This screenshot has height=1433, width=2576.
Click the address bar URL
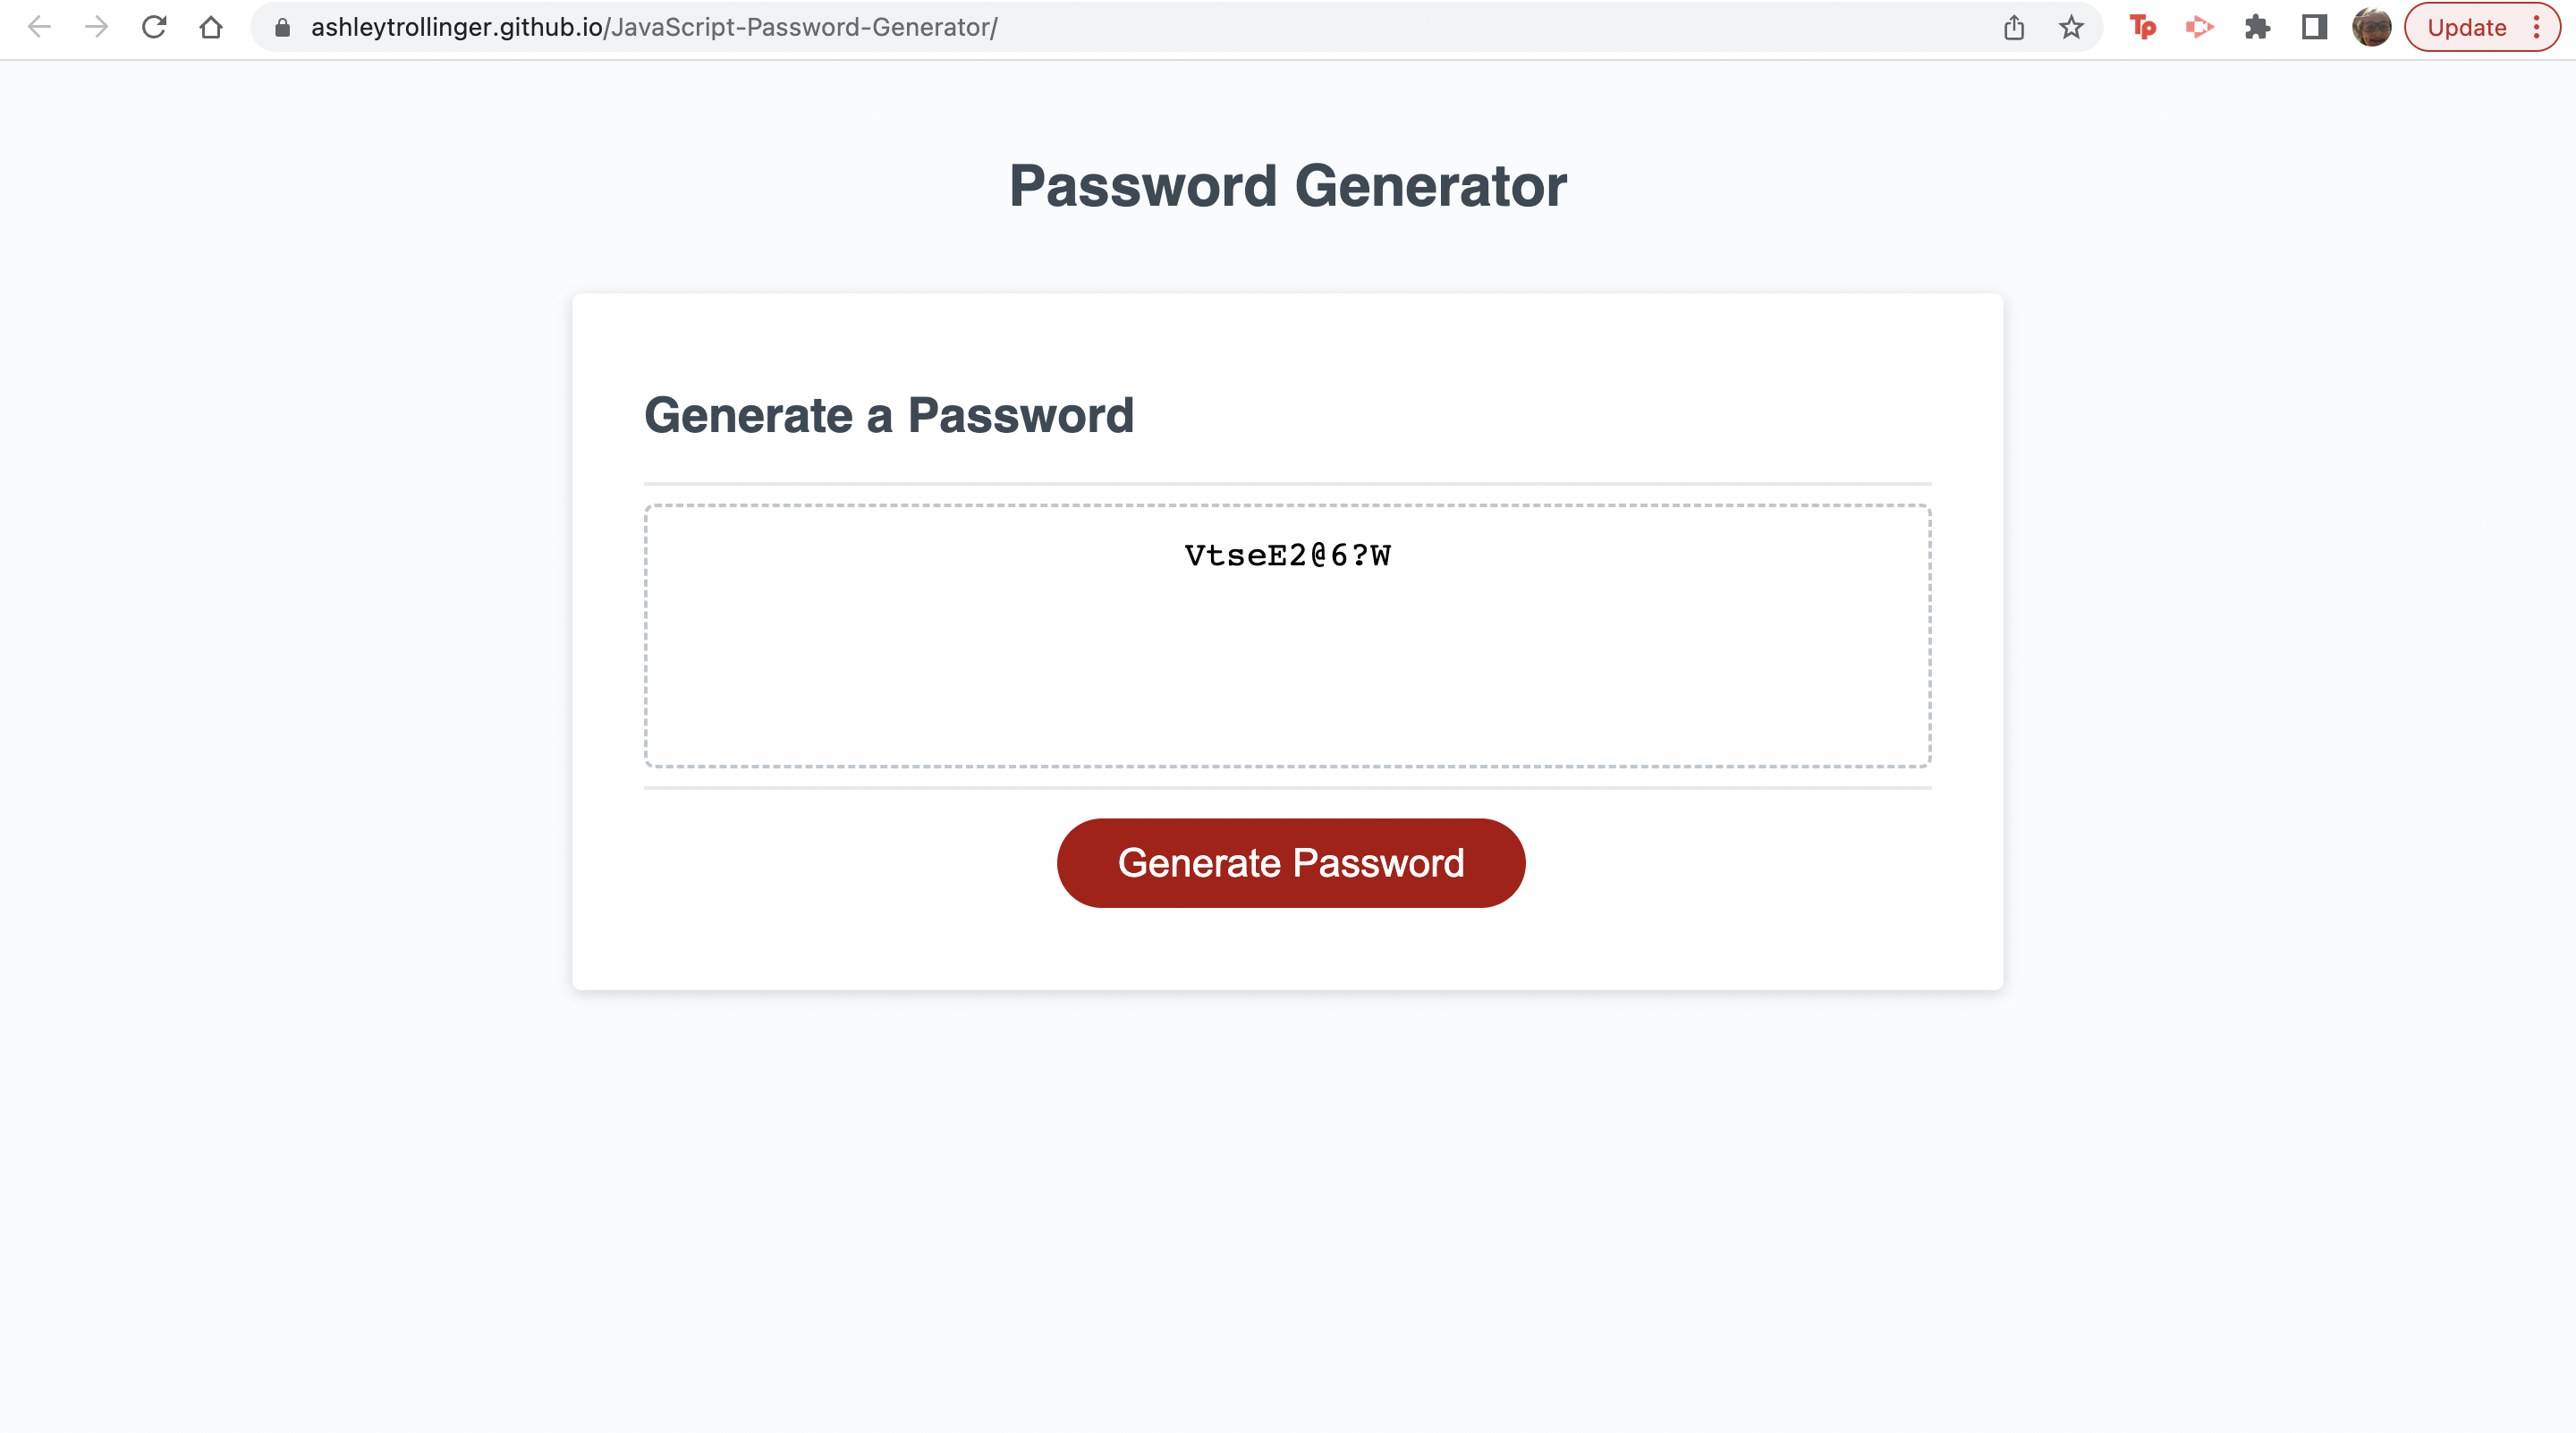(x=652, y=27)
